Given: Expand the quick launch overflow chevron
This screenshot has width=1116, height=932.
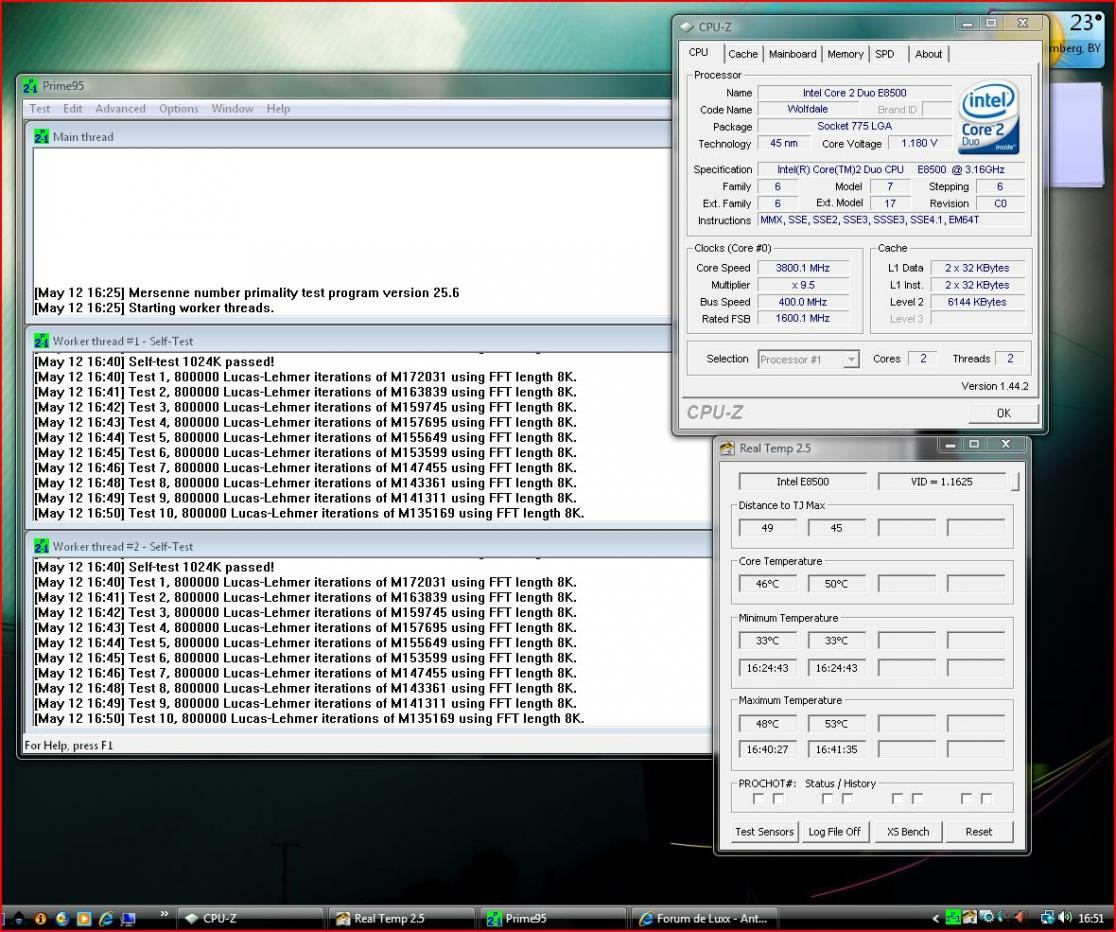Looking at the screenshot, I should pos(164,913).
